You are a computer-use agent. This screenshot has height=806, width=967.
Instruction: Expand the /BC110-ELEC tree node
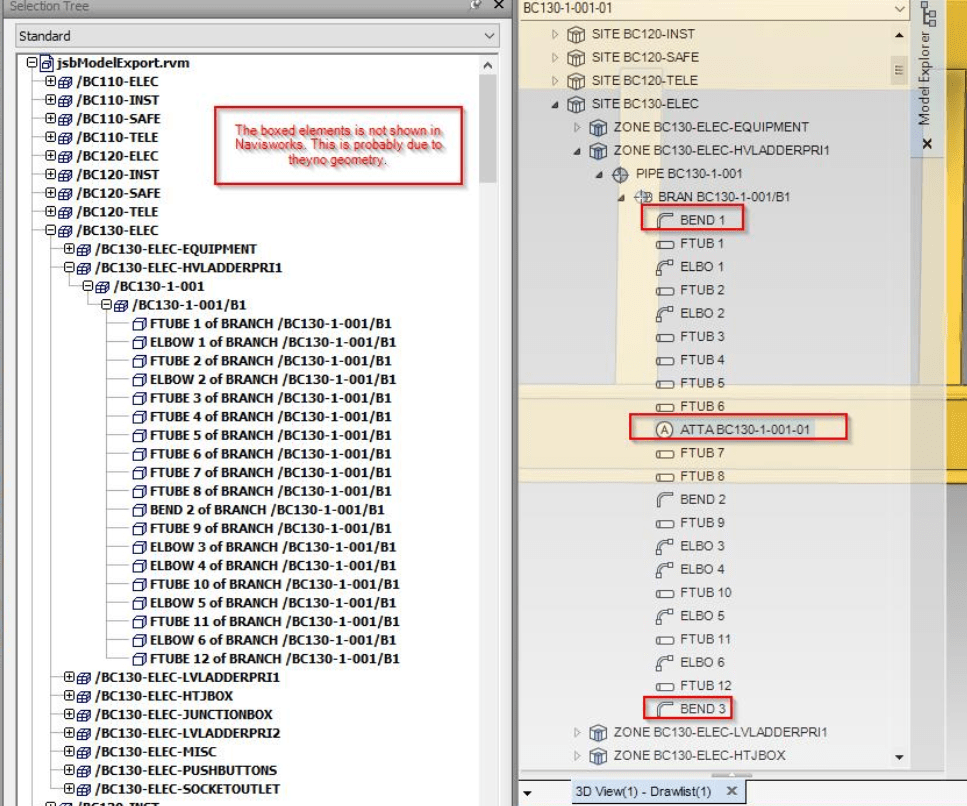pyautogui.click(x=51, y=81)
